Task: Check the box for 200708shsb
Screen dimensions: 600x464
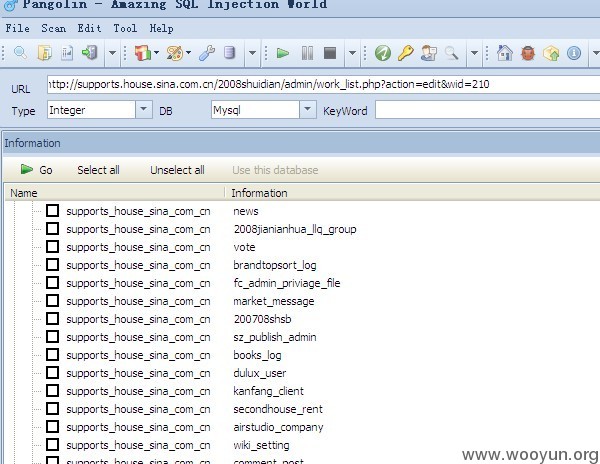Action: pos(52,318)
